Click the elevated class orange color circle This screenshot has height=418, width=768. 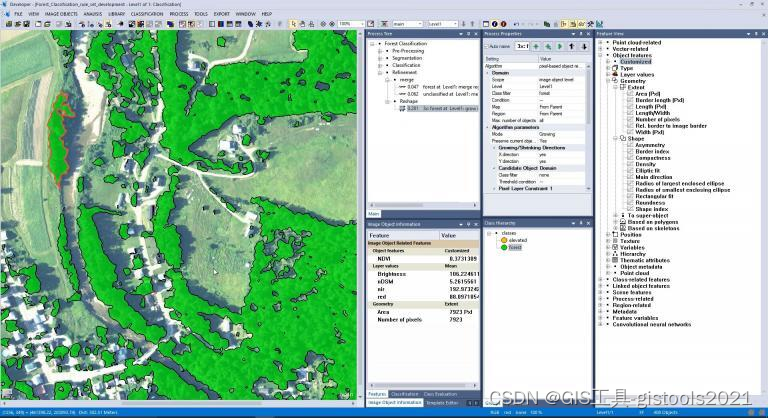[504, 240]
